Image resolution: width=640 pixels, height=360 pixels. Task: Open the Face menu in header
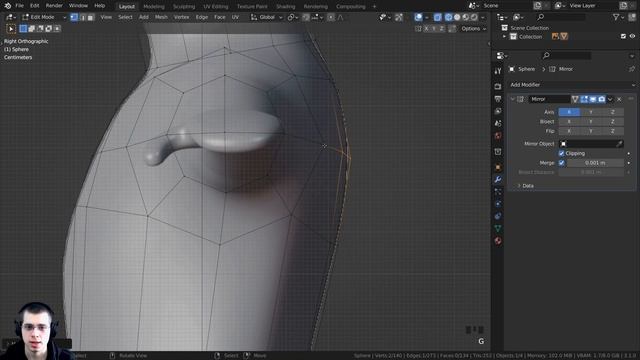tap(220, 17)
